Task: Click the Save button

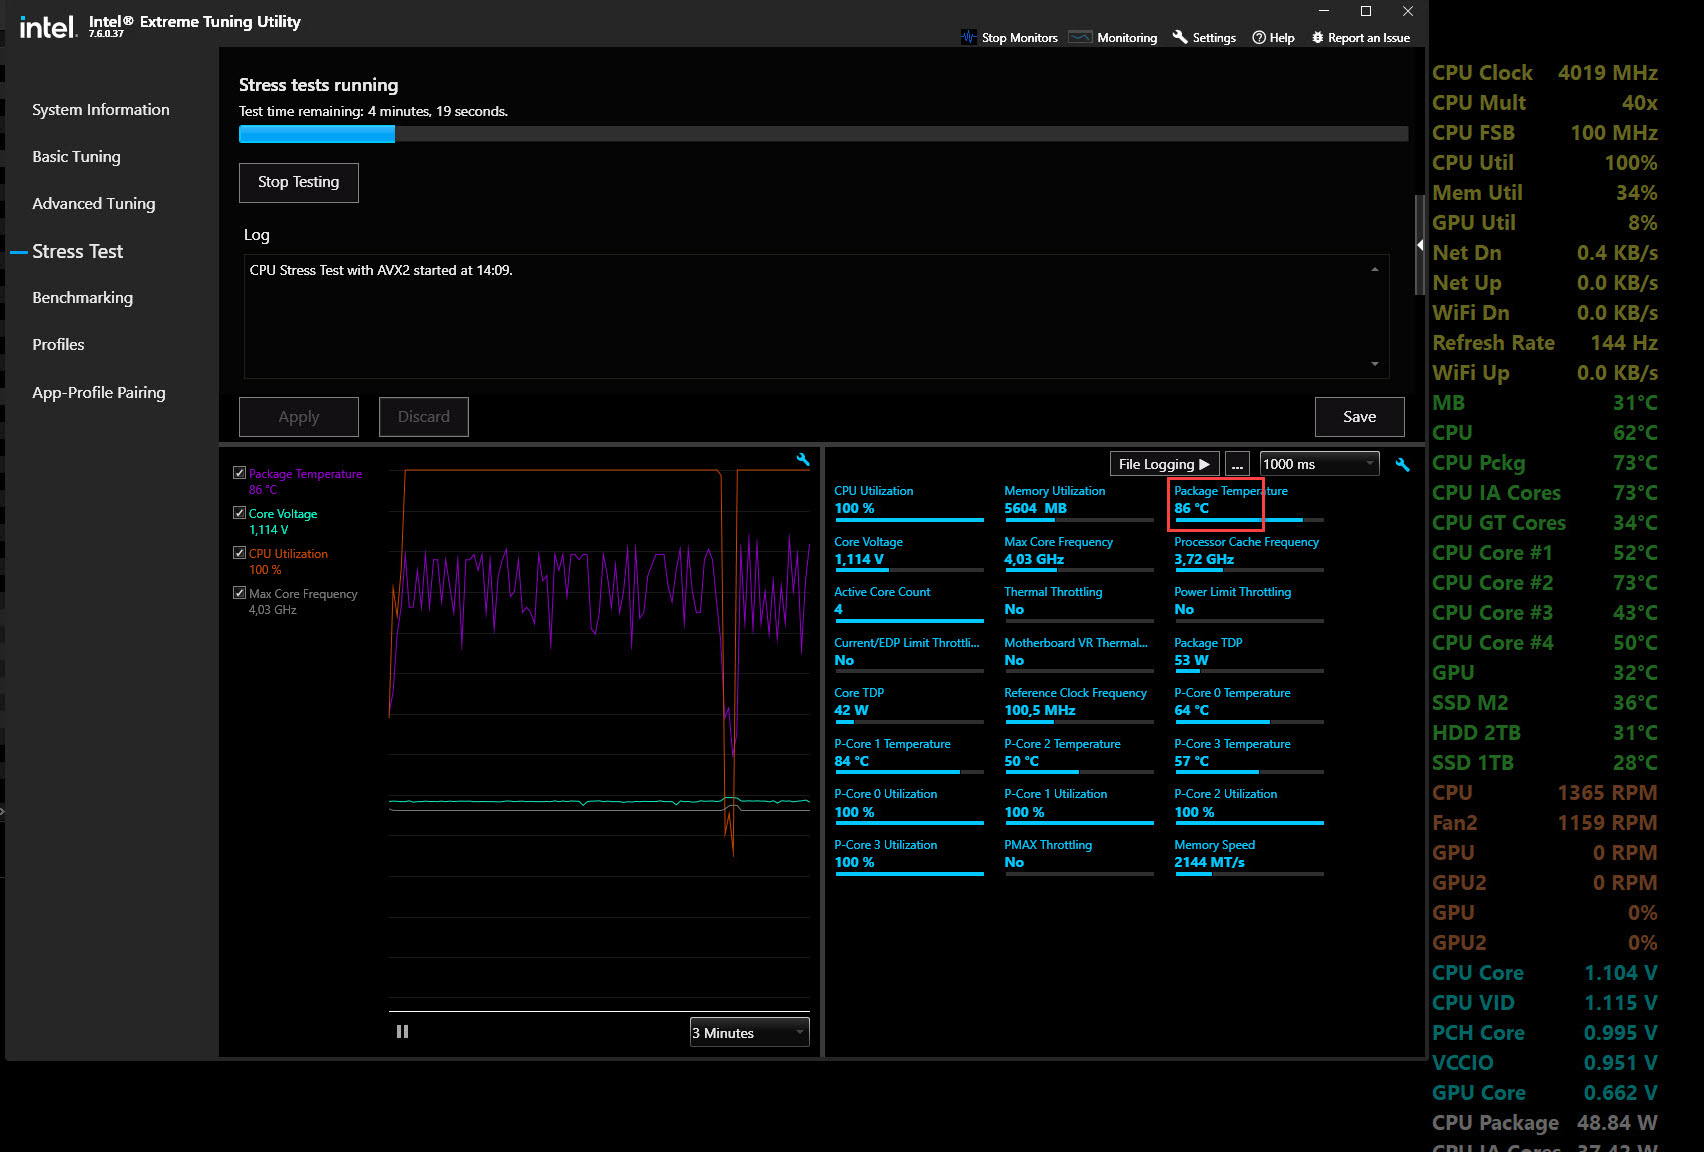Action: (1359, 417)
